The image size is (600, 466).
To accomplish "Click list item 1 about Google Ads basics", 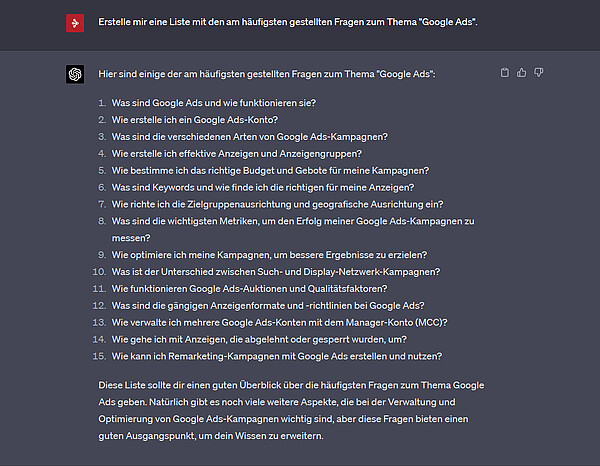I will pos(214,103).
